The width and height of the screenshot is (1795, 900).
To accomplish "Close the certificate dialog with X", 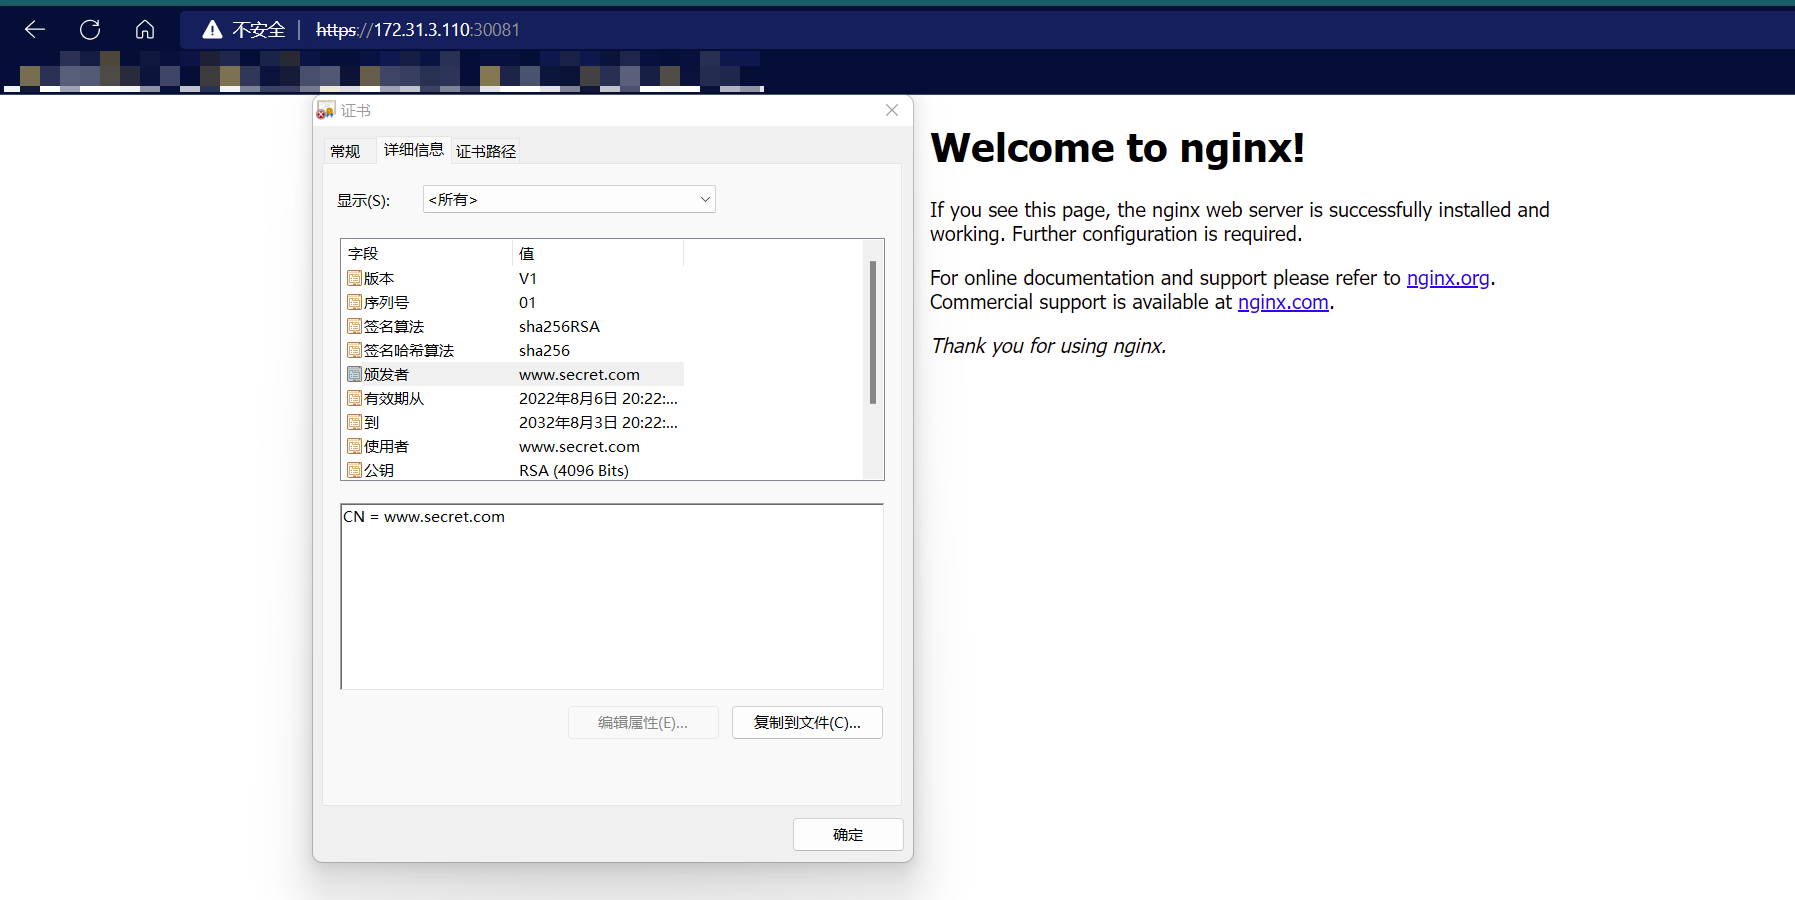I will coord(892,110).
